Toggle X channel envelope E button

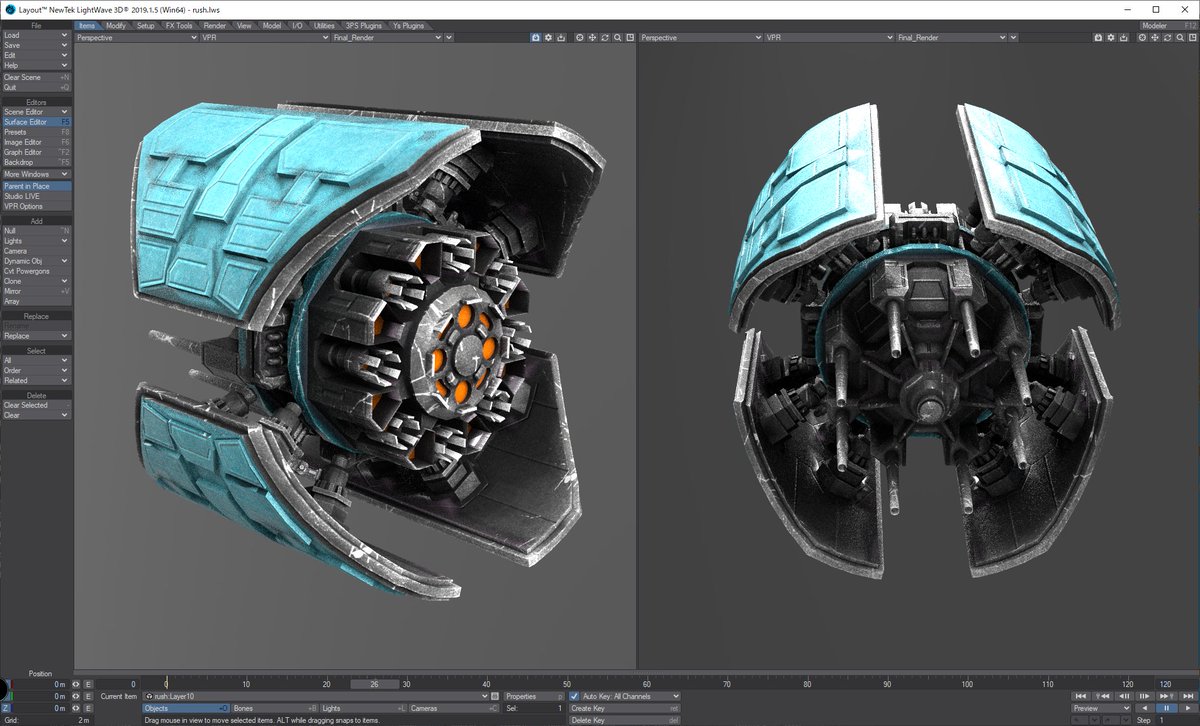coord(88,684)
